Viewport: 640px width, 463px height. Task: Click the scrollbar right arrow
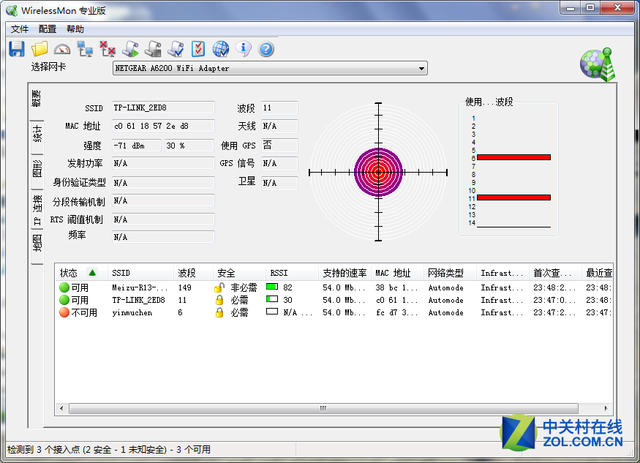(606, 408)
